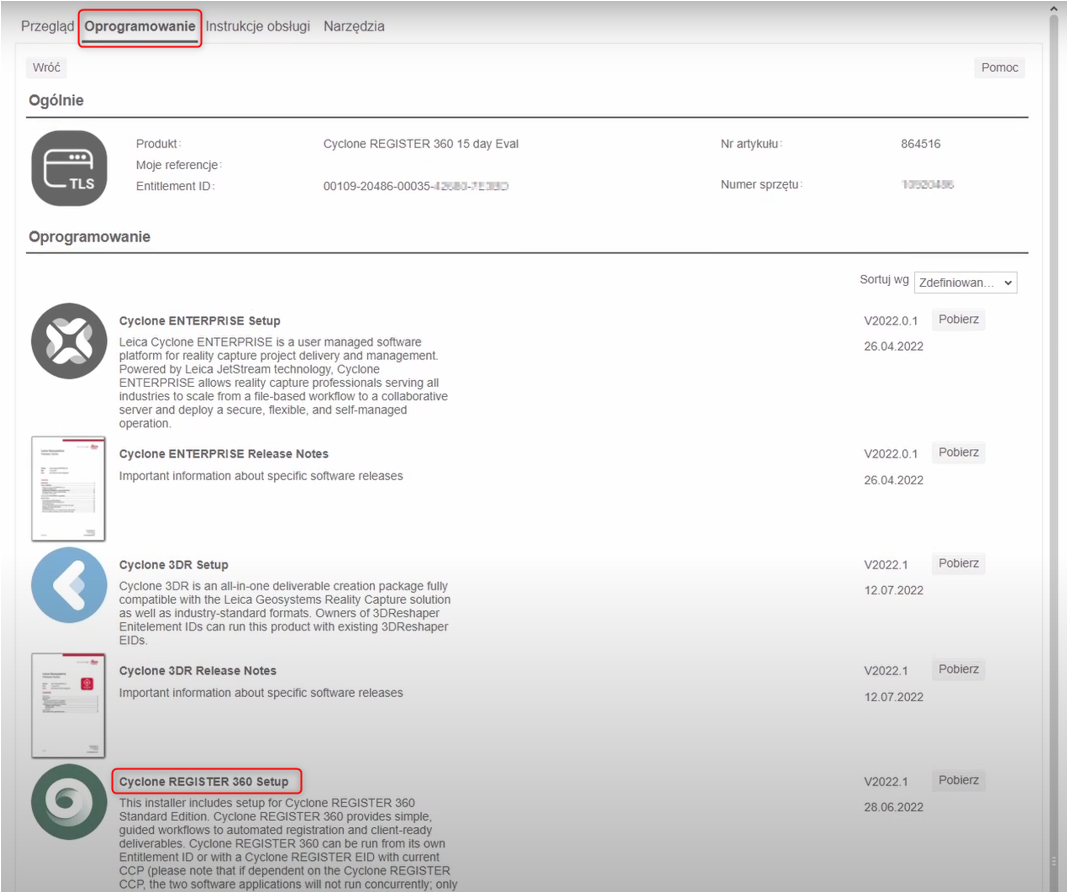Download Cyclone 3DR Setup via Pobierz

point(958,564)
